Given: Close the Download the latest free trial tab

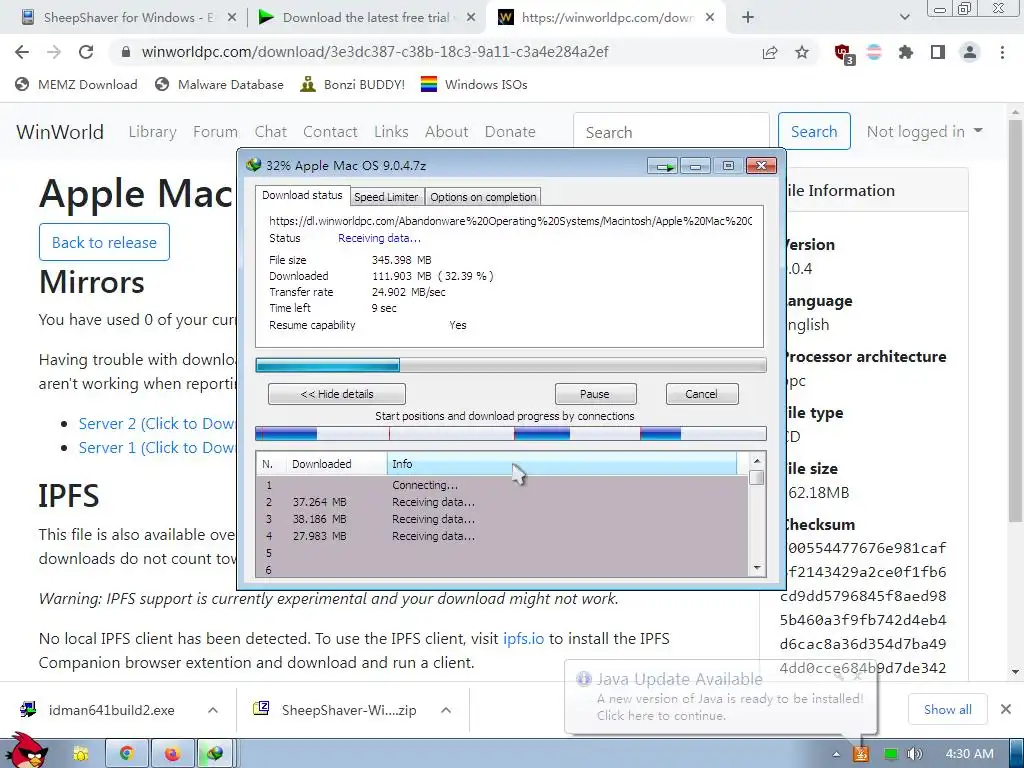Looking at the screenshot, I should pos(471,18).
